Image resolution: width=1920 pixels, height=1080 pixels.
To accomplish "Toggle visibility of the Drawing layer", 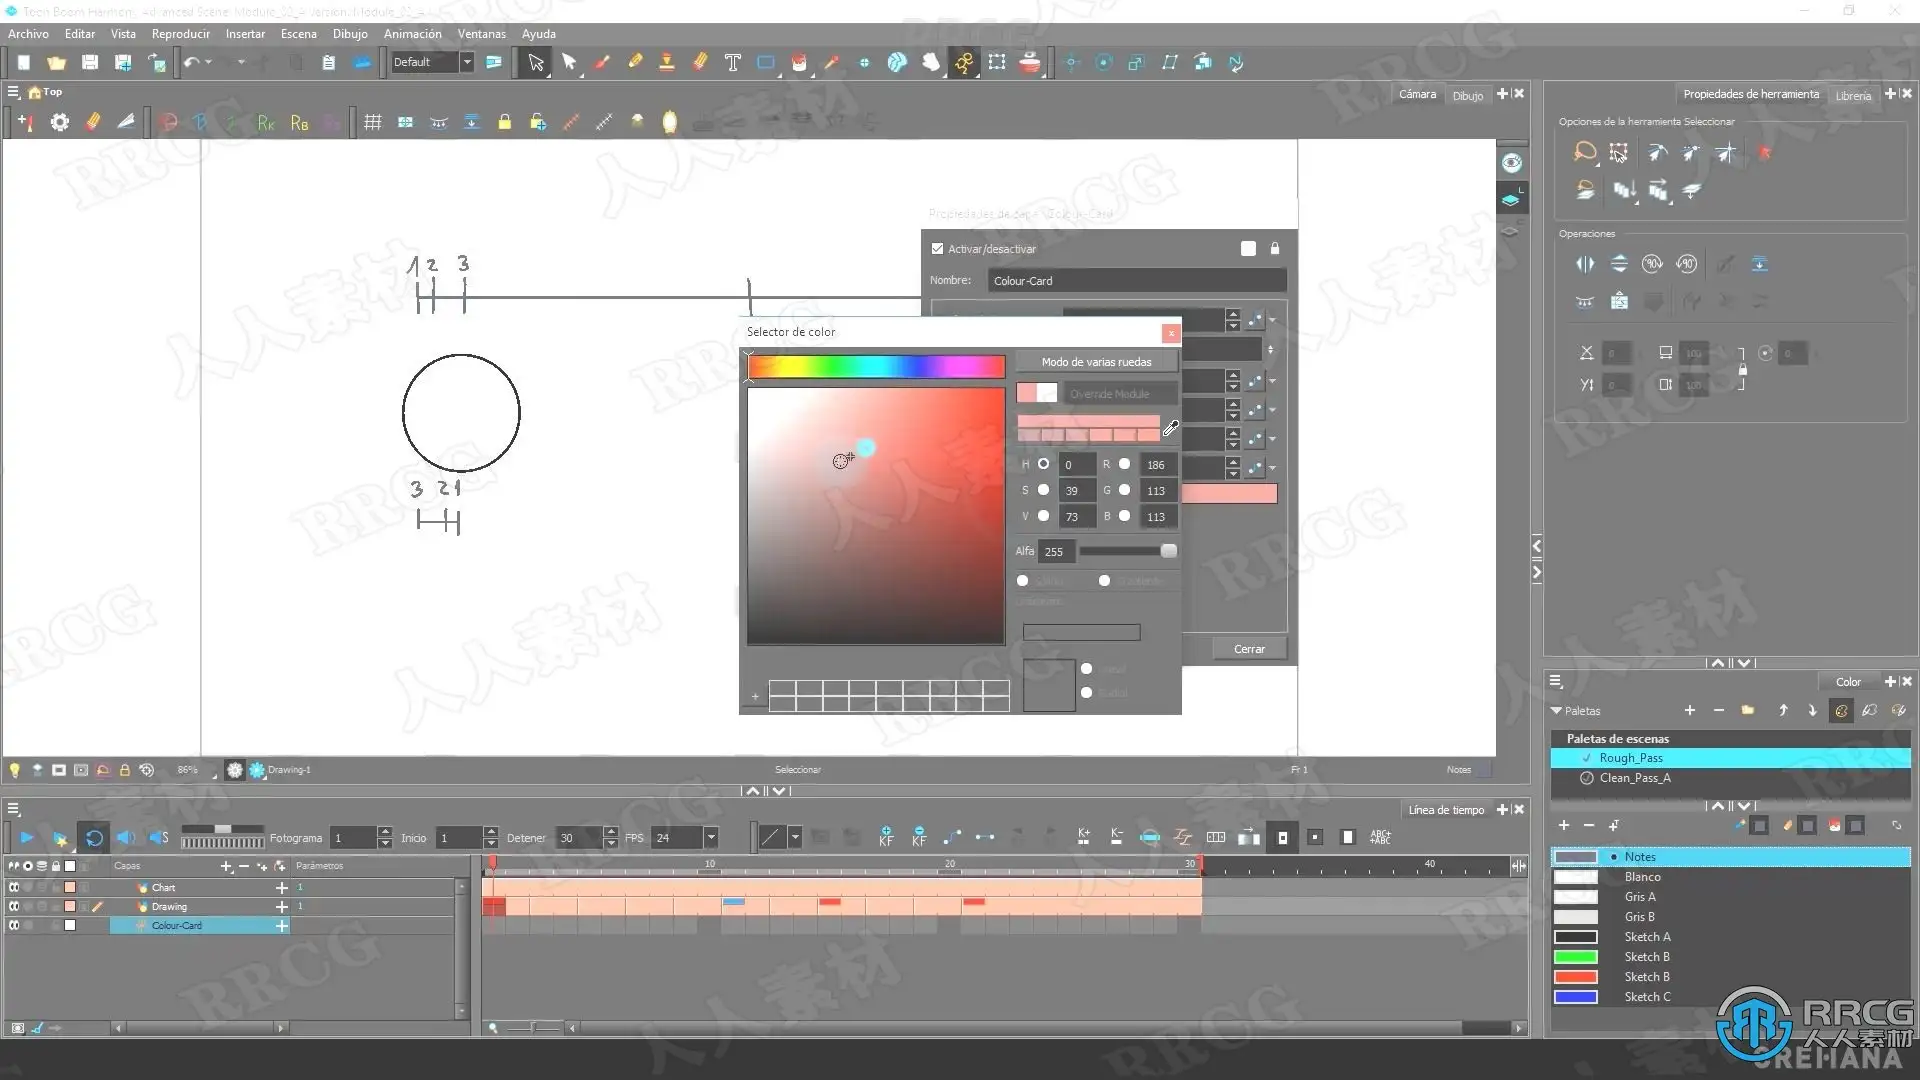I will 14,906.
